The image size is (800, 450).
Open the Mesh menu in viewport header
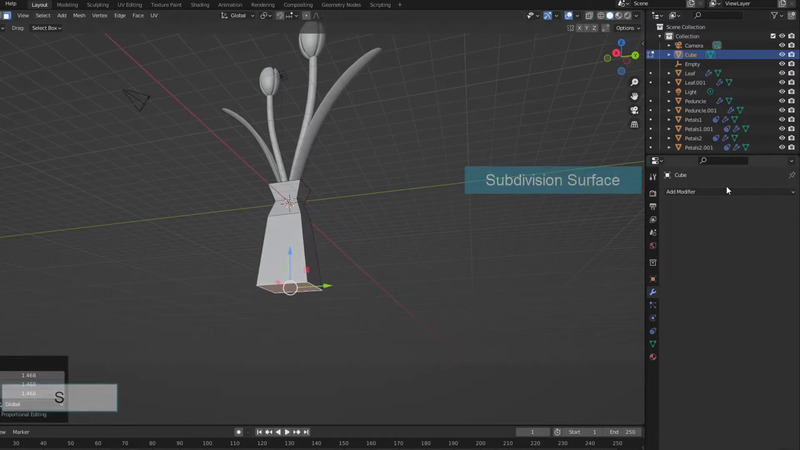click(x=79, y=15)
